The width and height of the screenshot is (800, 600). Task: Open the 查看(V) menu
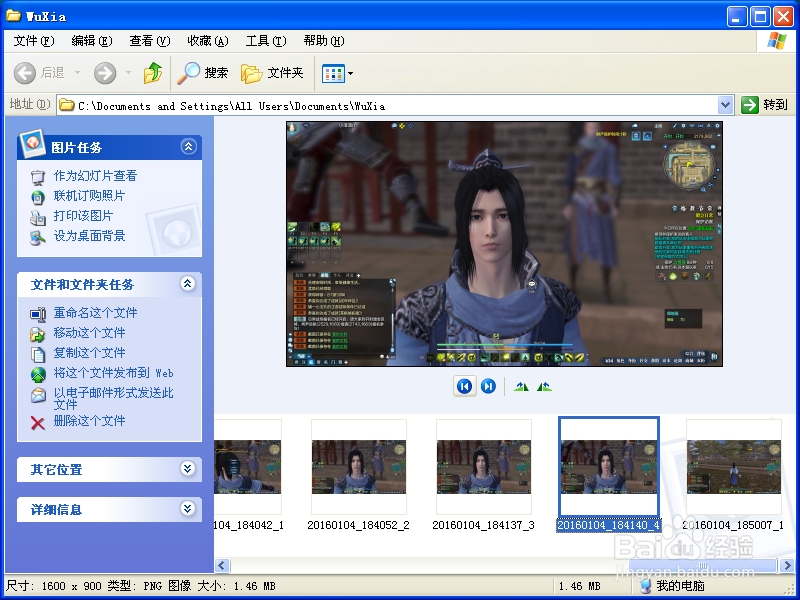click(x=149, y=41)
